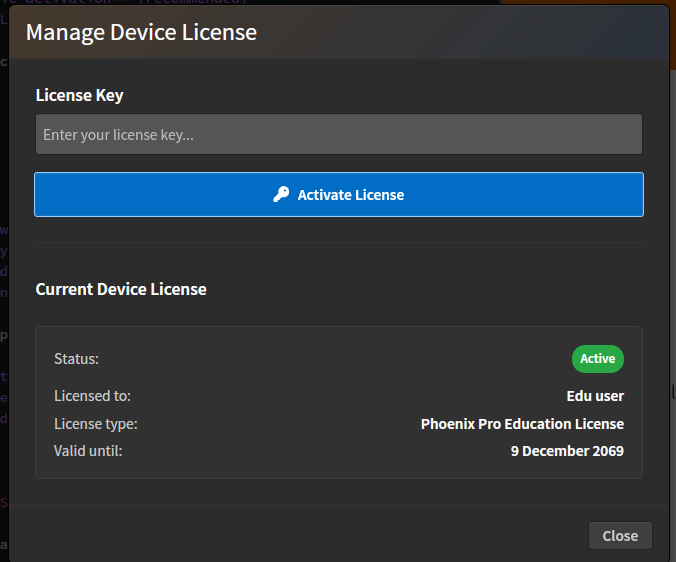
Task: Click the License Key field label
Action: (x=79, y=95)
